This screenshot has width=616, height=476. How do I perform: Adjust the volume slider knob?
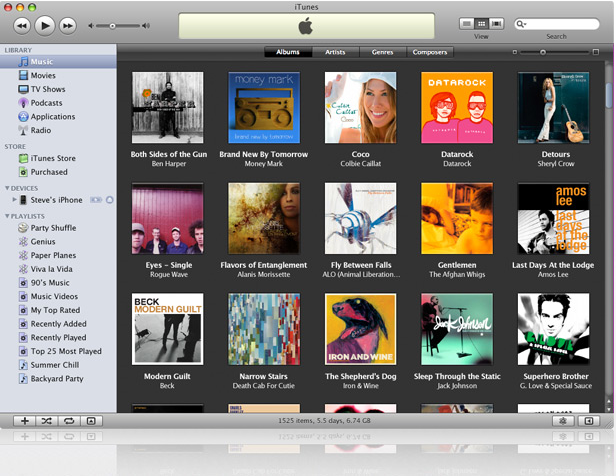click(112, 26)
